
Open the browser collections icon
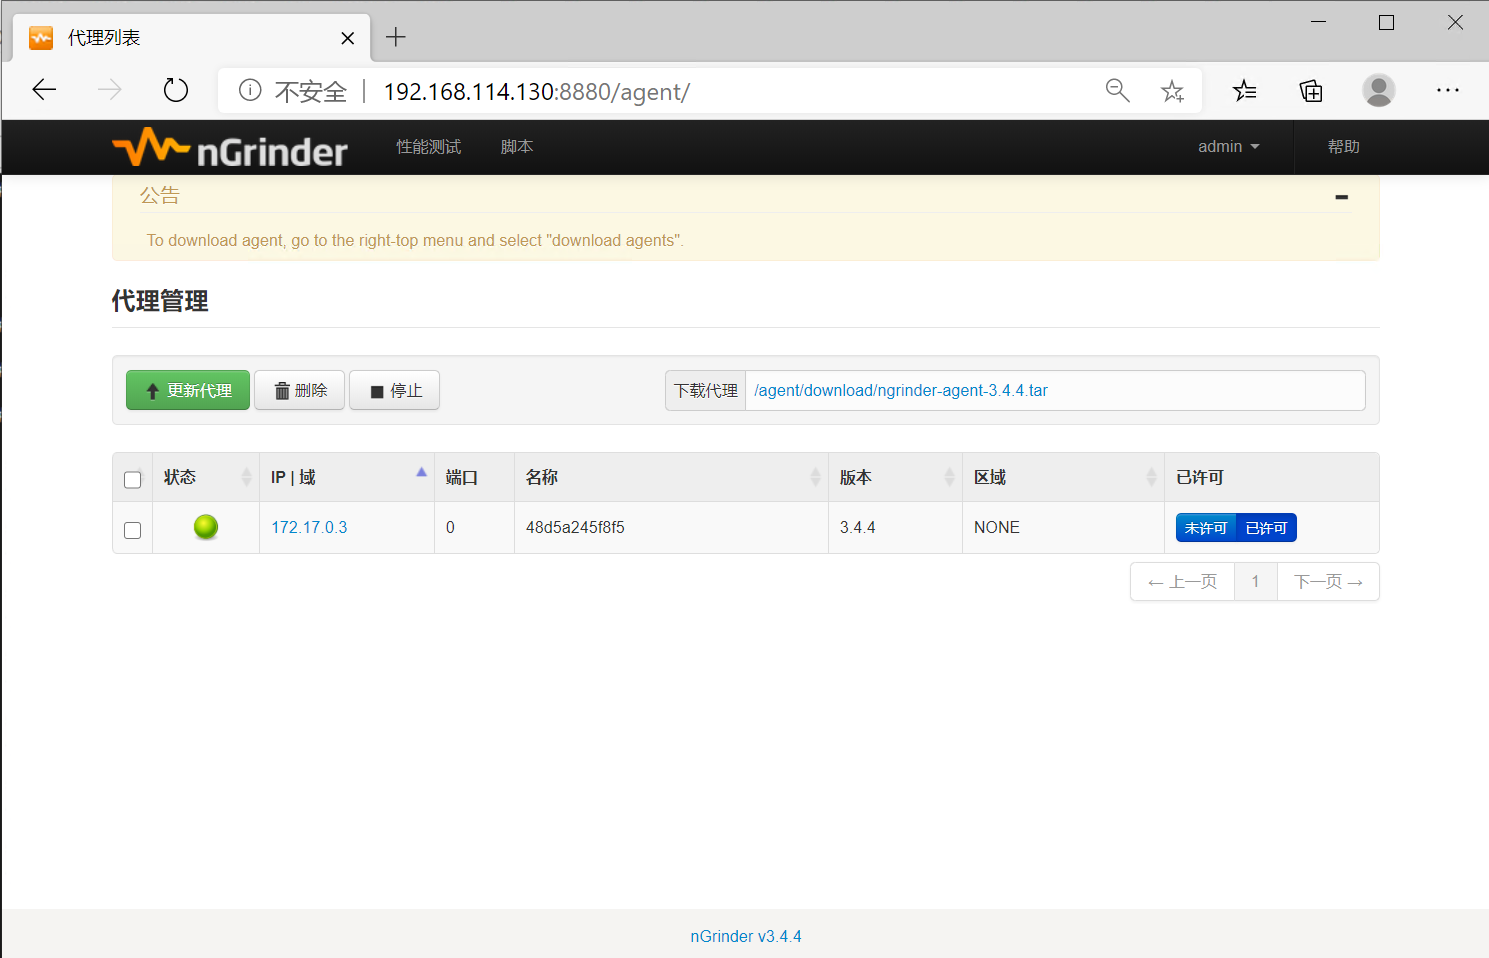click(1310, 92)
